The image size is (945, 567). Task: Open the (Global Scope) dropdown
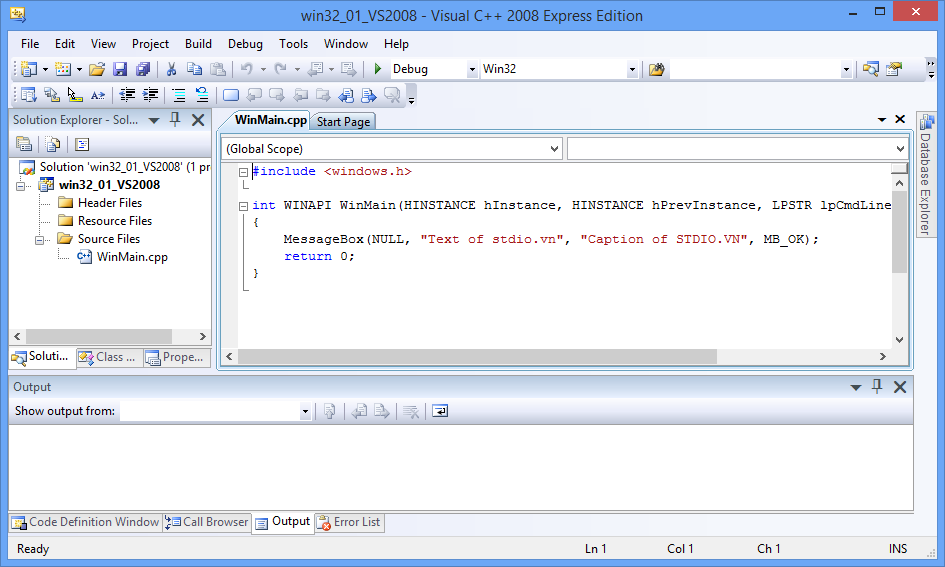click(x=554, y=148)
